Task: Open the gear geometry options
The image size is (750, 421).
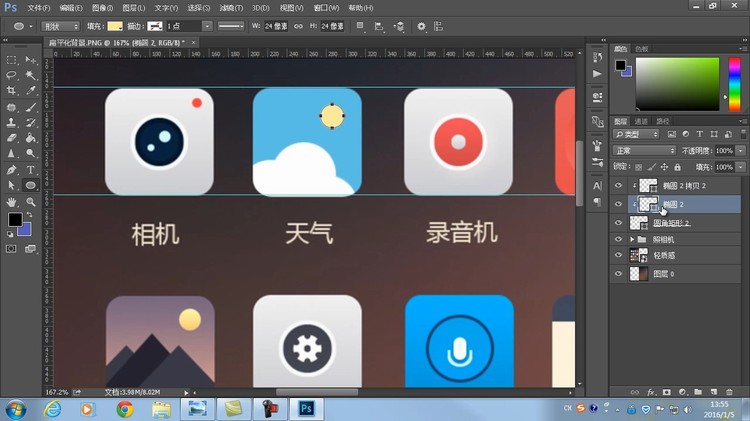Action: point(421,26)
